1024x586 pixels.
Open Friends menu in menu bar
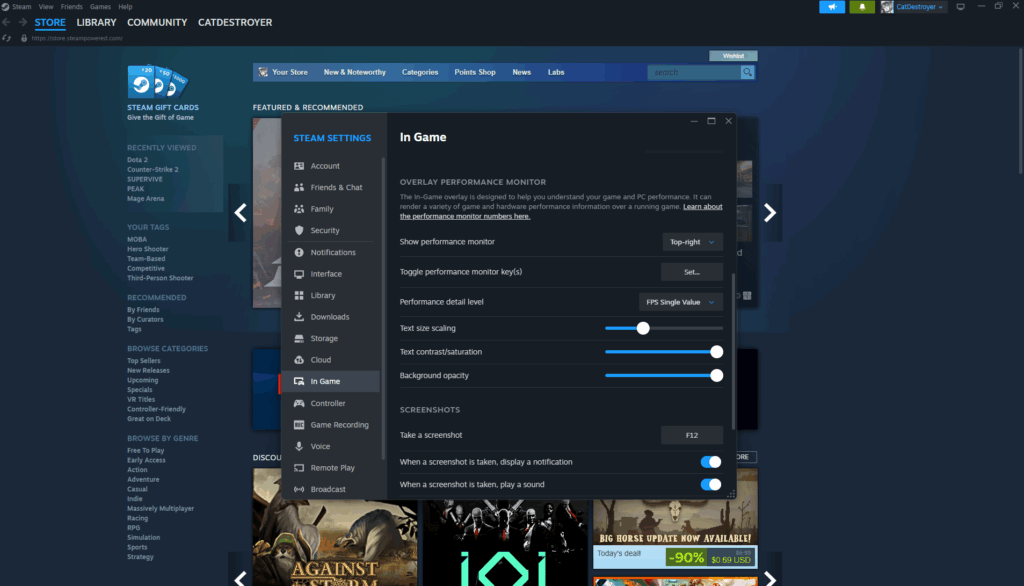71,7
